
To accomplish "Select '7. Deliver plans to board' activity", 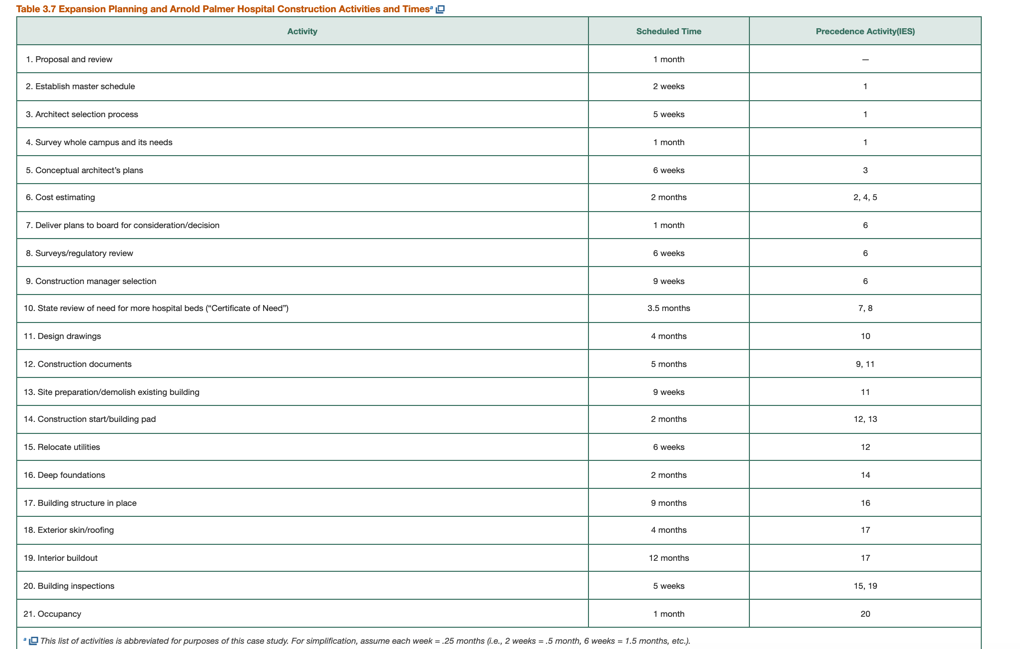I will (x=122, y=225).
